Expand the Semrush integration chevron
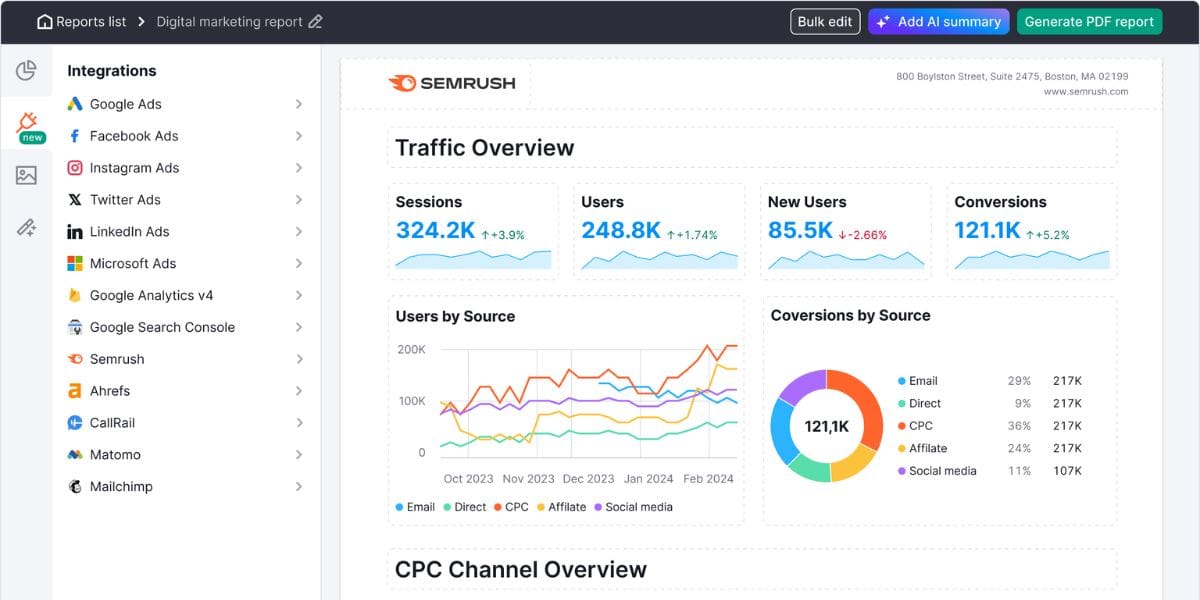The width and height of the screenshot is (1200, 600). (x=299, y=359)
